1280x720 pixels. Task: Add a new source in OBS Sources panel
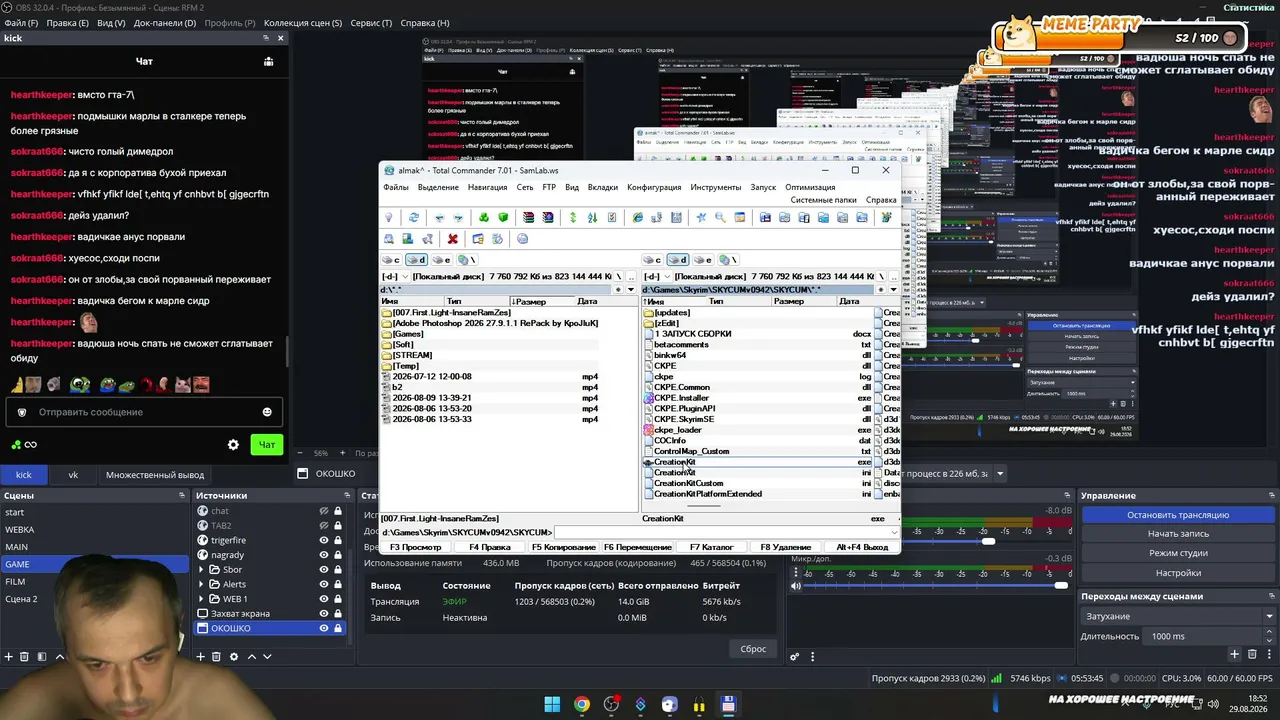pyautogui.click(x=201, y=656)
